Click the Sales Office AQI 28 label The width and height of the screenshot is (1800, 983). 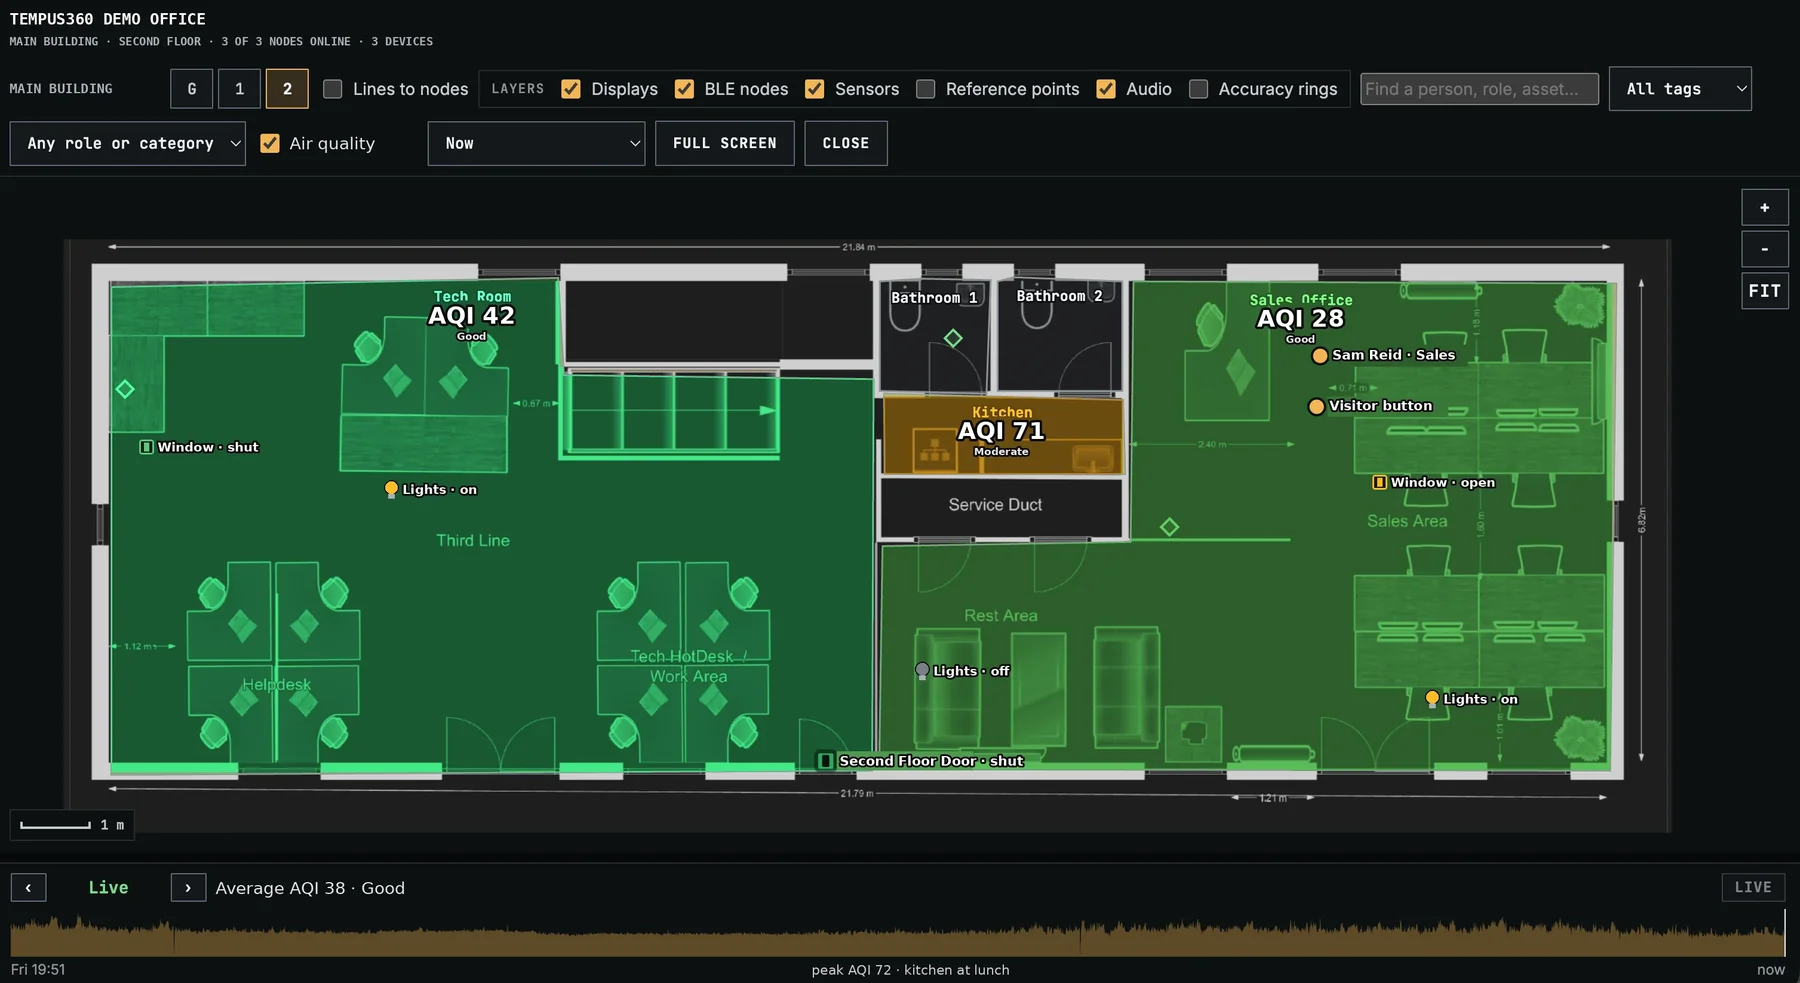click(x=1300, y=319)
